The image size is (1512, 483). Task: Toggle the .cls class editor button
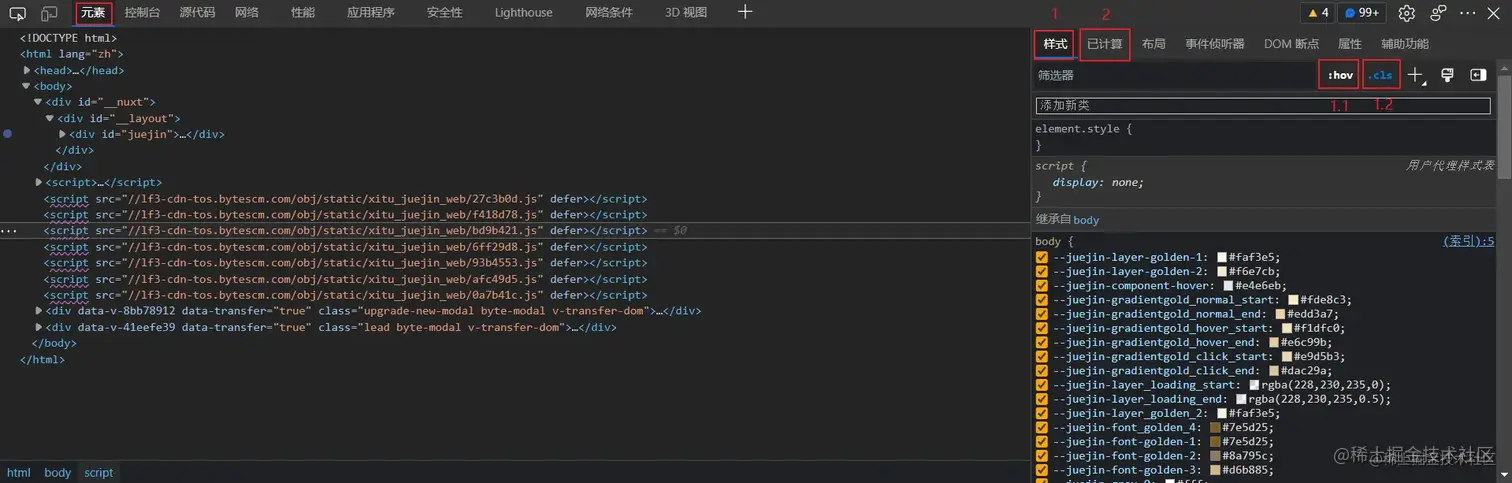(1381, 75)
